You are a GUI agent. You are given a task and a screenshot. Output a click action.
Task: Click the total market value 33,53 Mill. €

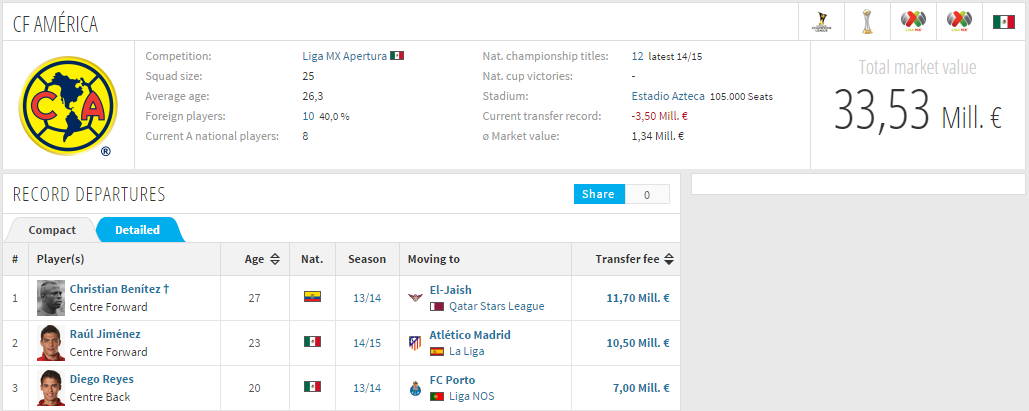[917, 110]
